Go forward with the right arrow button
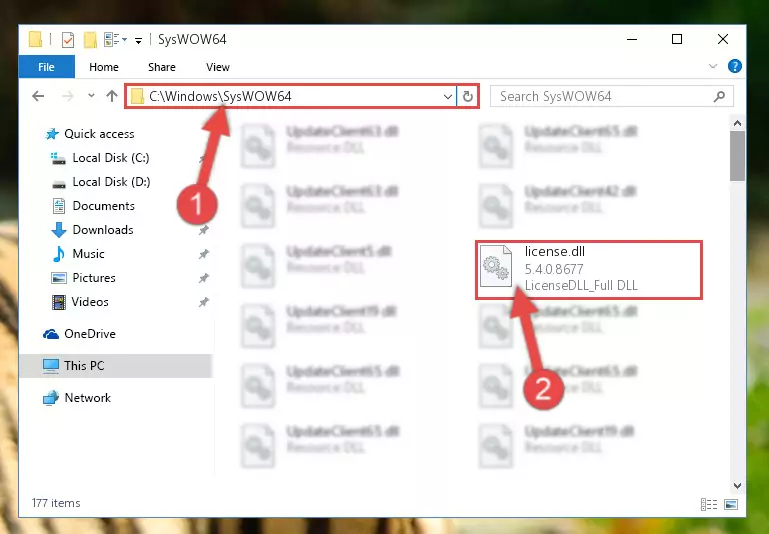 click(x=68, y=96)
